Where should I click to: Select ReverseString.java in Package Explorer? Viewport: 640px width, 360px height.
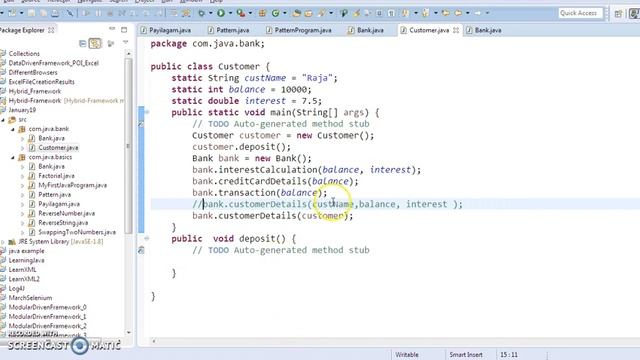coord(63,223)
